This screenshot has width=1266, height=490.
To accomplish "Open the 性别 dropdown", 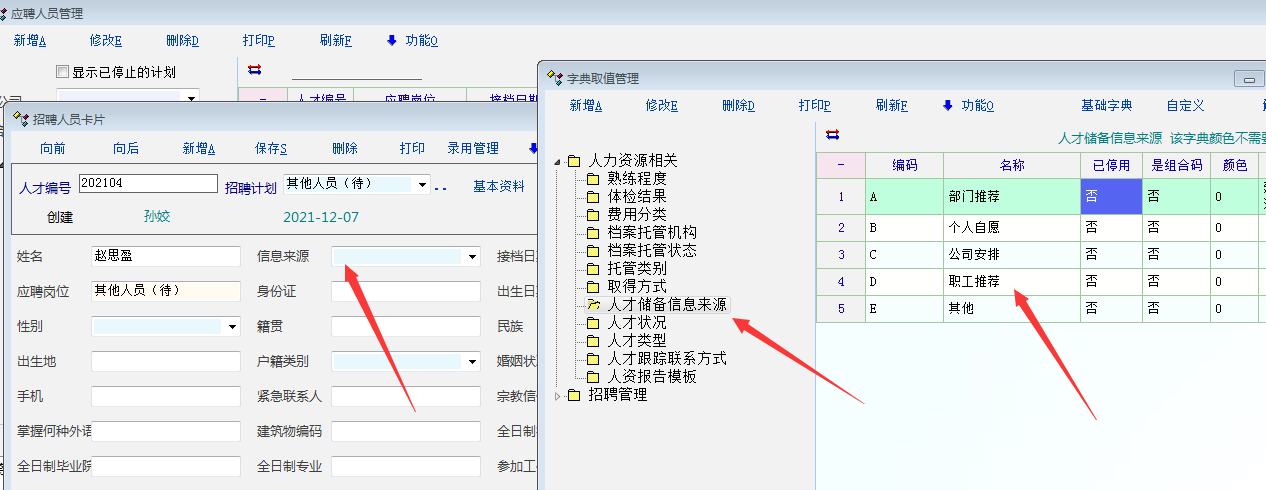I will [x=233, y=326].
